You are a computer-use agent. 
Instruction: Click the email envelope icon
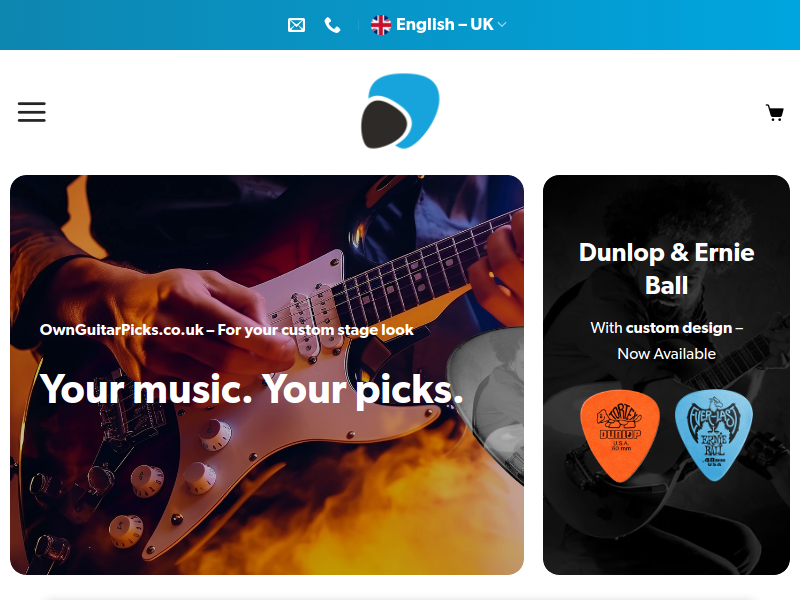(x=296, y=25)
